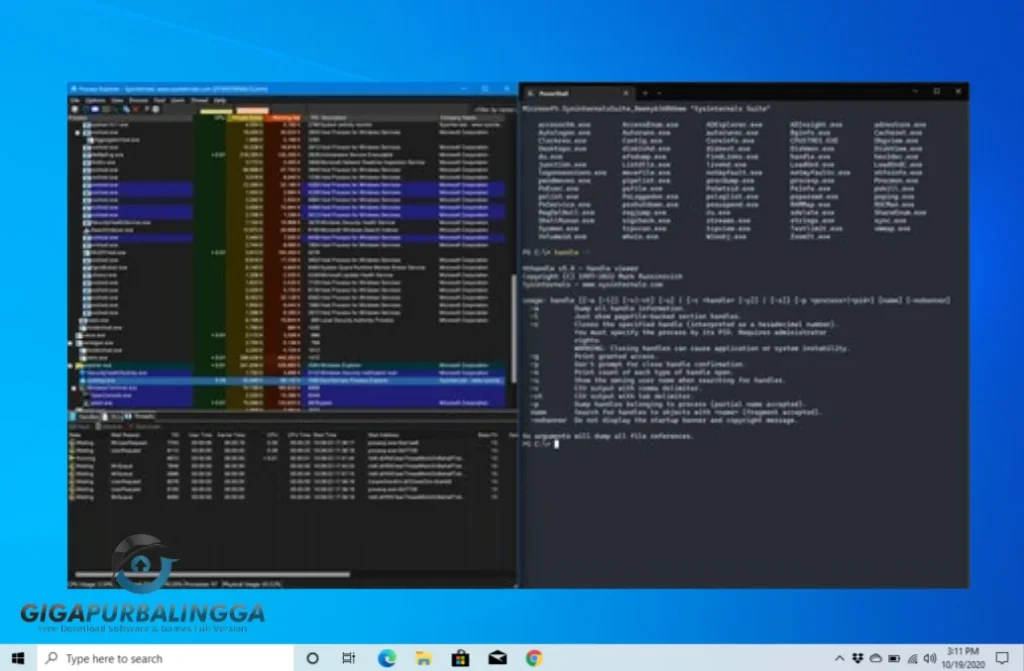
Task: Select the Kill Process toolbar icon in Process Explorer
Action: [135, 112]
